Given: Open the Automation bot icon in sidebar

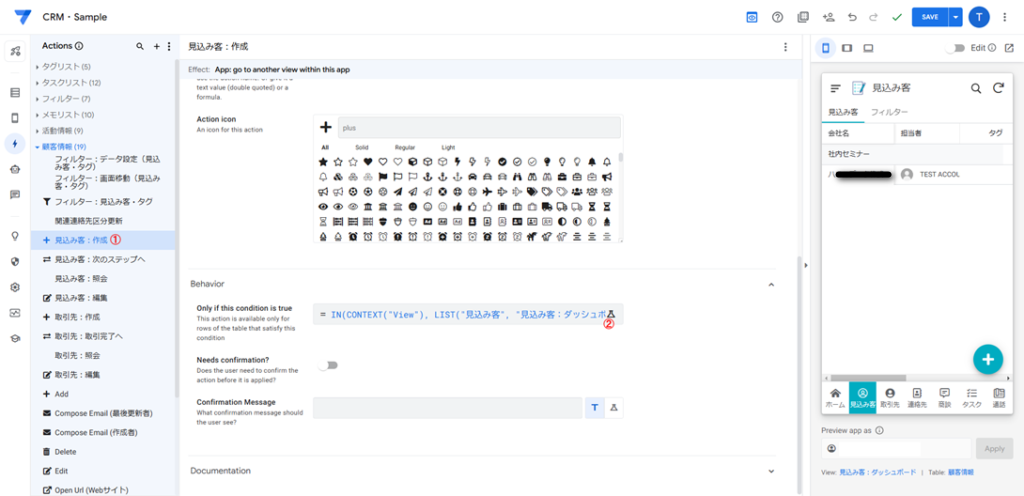Looking at the screenshot, I should [15, 169].
